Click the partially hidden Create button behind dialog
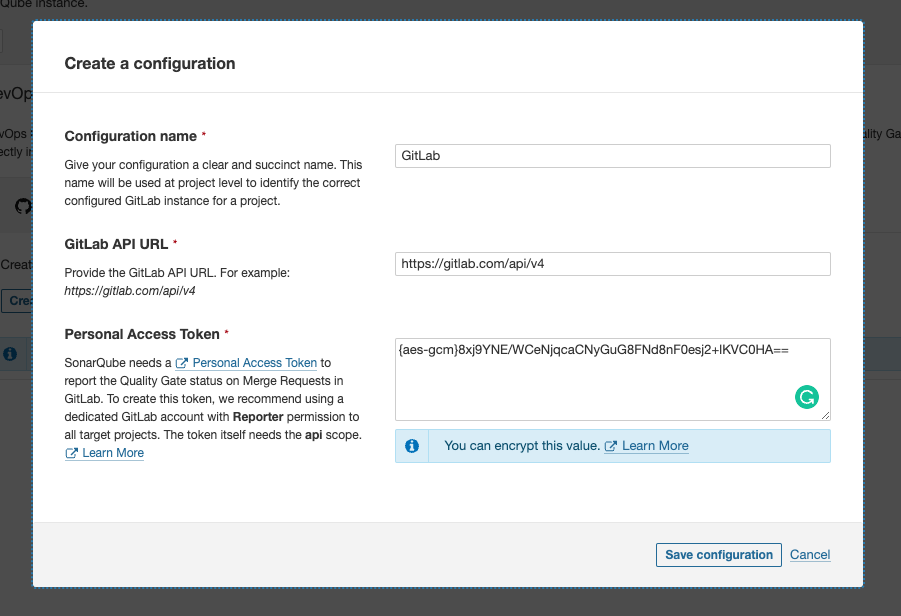 tap(17, 300)
